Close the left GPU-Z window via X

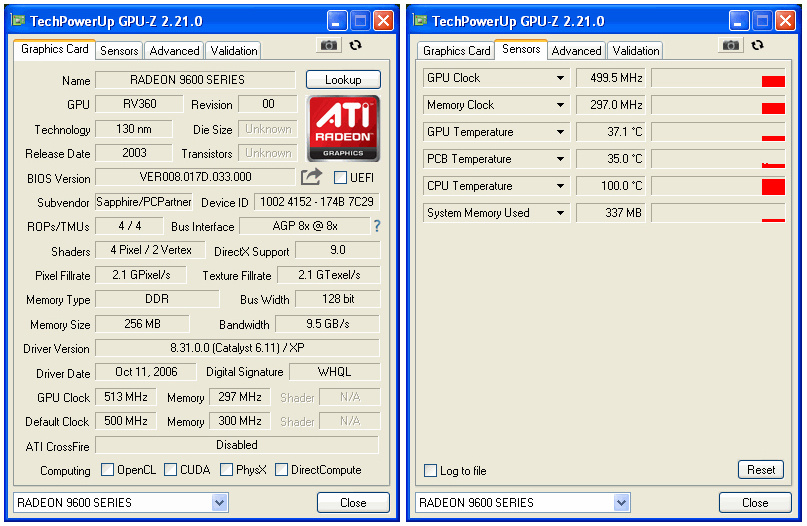[383, 21]
